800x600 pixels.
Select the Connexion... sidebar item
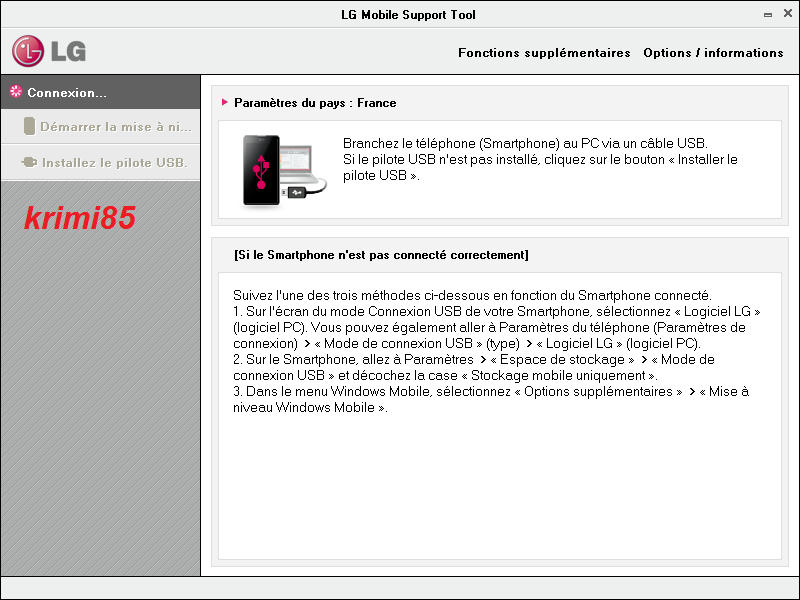[101, 92]
